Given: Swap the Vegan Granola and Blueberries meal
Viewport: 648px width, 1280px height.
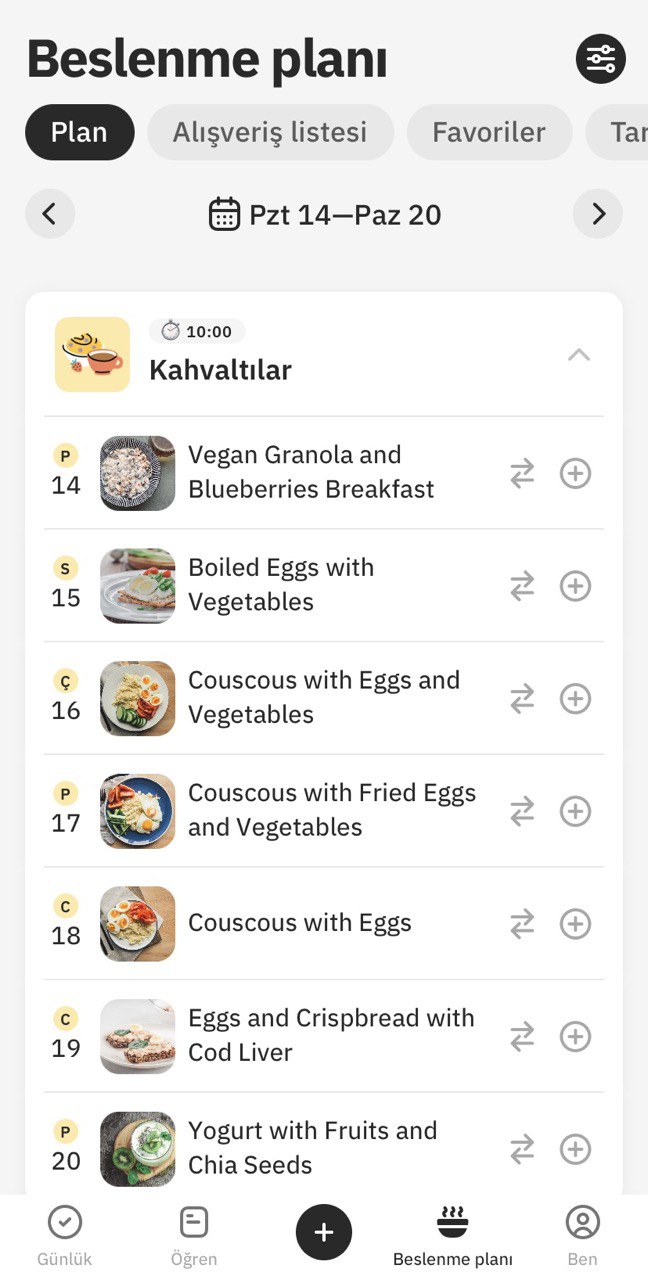Looking at the screenshot, I should (522, 474).
